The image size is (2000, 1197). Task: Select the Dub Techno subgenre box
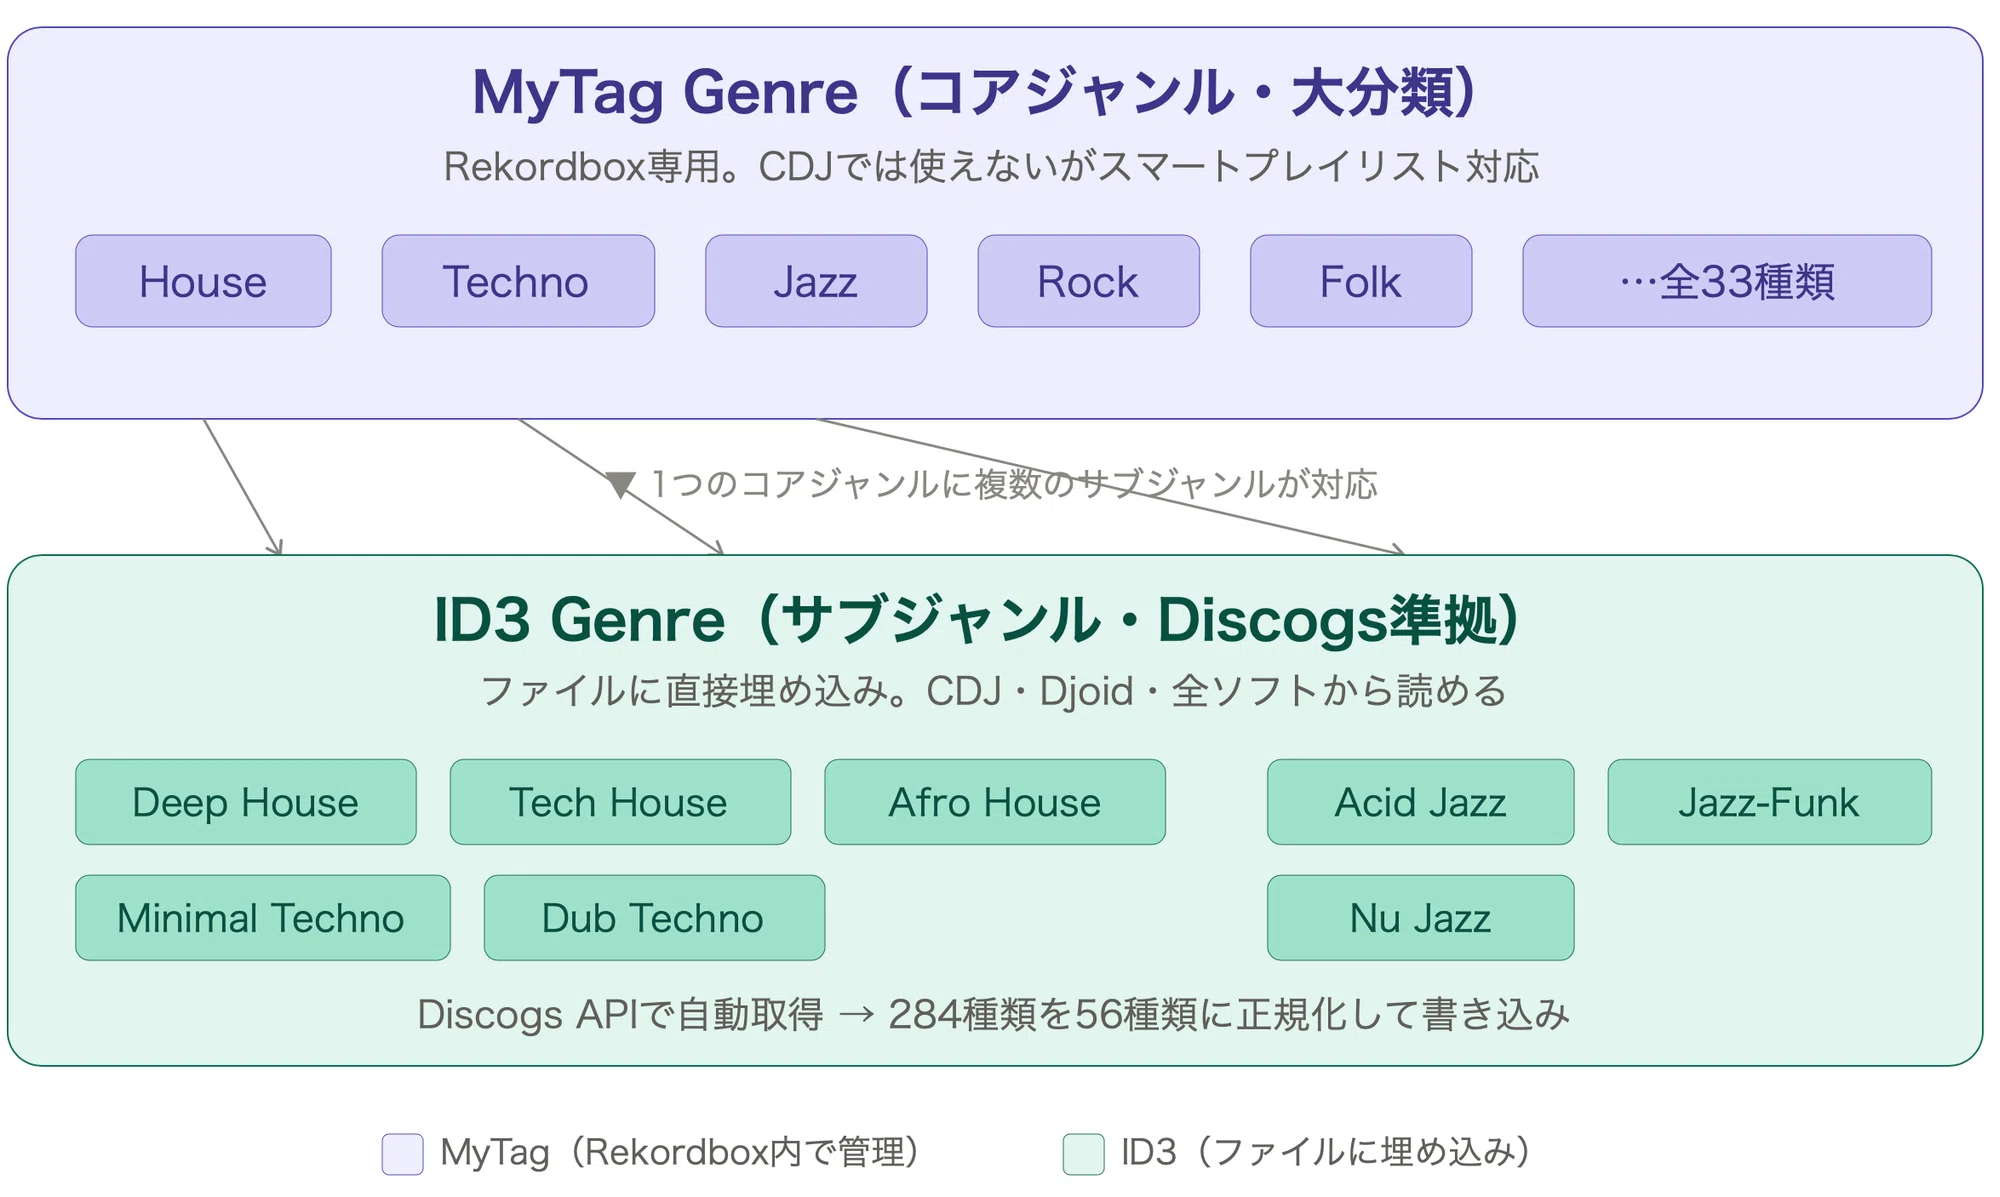point(654,918)
